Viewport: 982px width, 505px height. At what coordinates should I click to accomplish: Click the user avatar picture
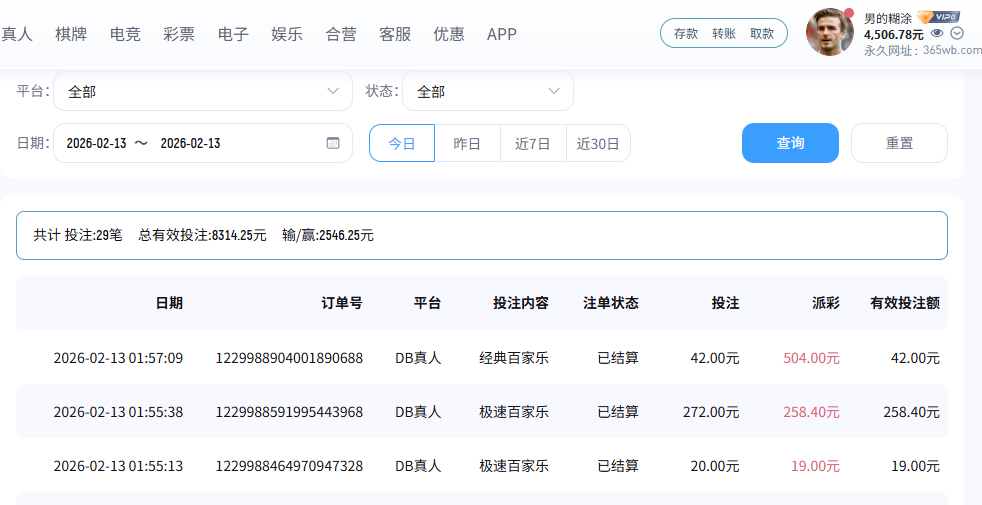point(829,32)
